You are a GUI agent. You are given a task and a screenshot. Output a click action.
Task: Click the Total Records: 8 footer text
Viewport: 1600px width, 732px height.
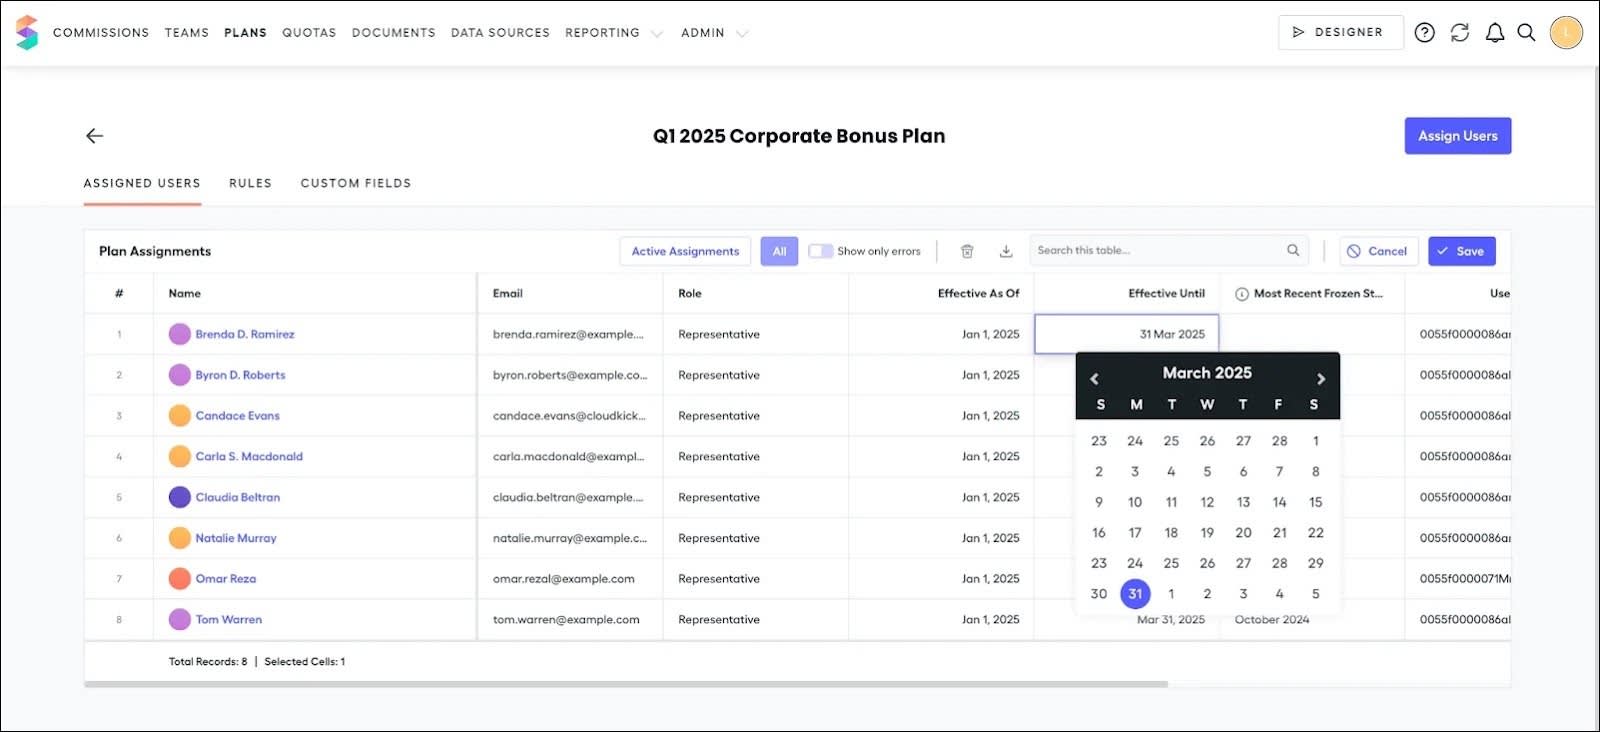(x=208, y=662)
